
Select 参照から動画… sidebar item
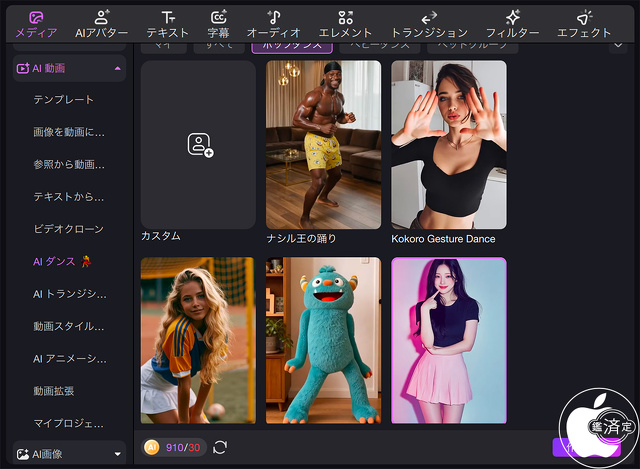(x=69, y=164)
